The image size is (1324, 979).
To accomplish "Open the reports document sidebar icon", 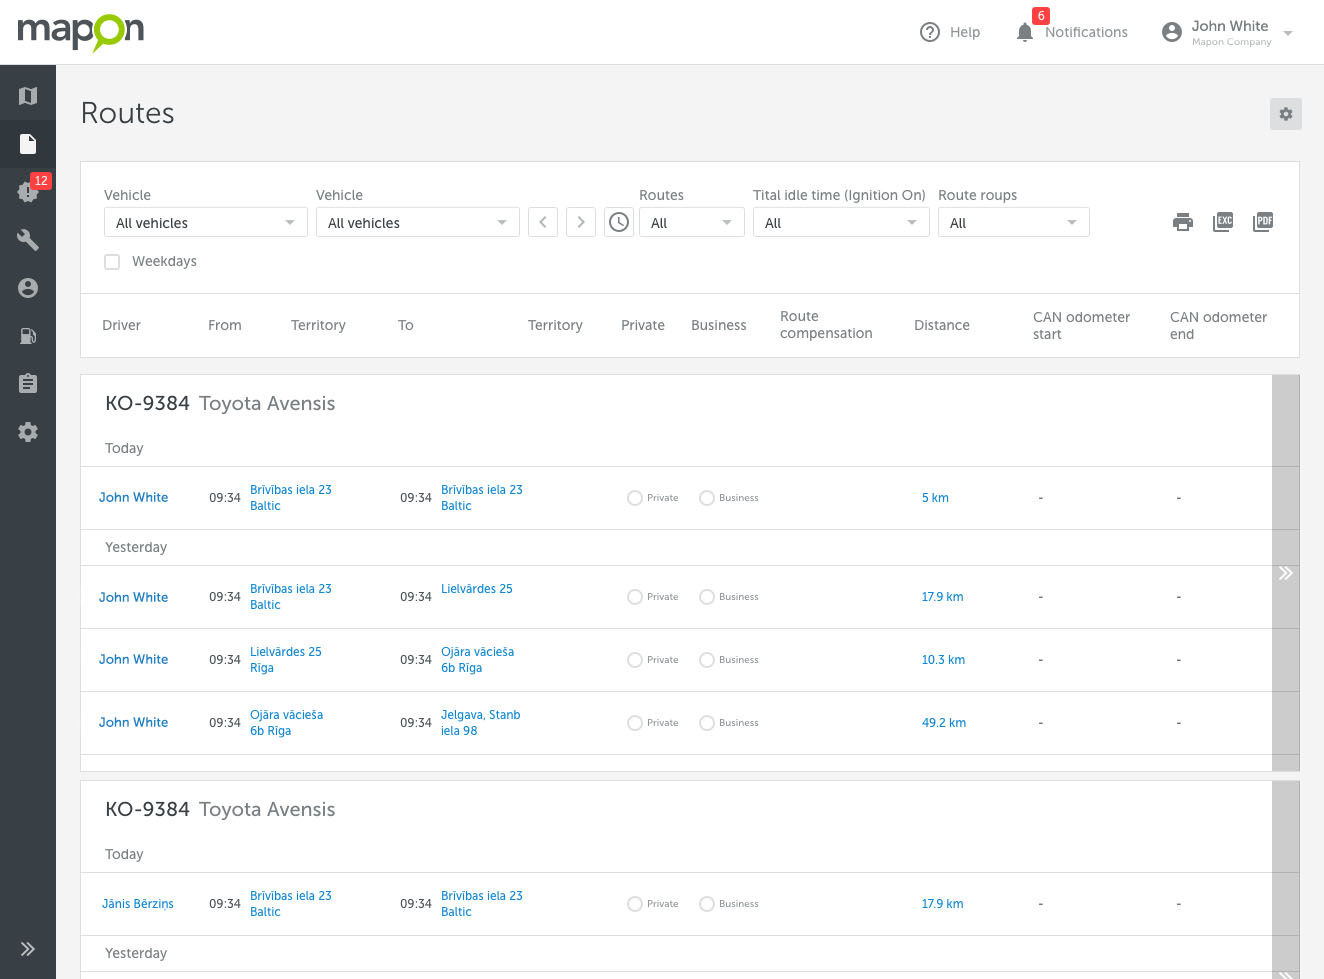I will (28, 144).
